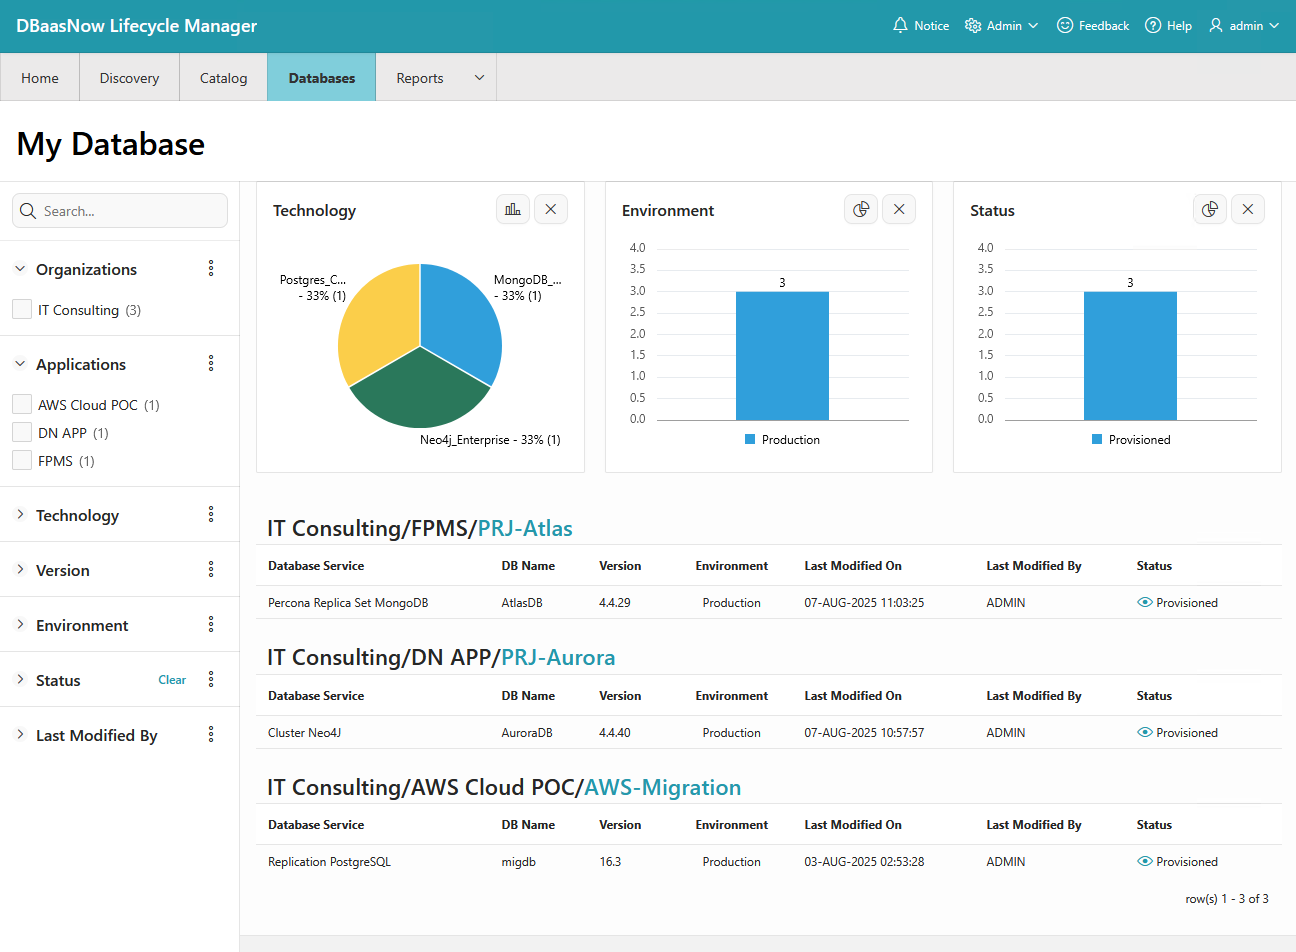The image size is (1296, 952).
Task: Close the Status chart panel
Action: [x=1247, y=209]
